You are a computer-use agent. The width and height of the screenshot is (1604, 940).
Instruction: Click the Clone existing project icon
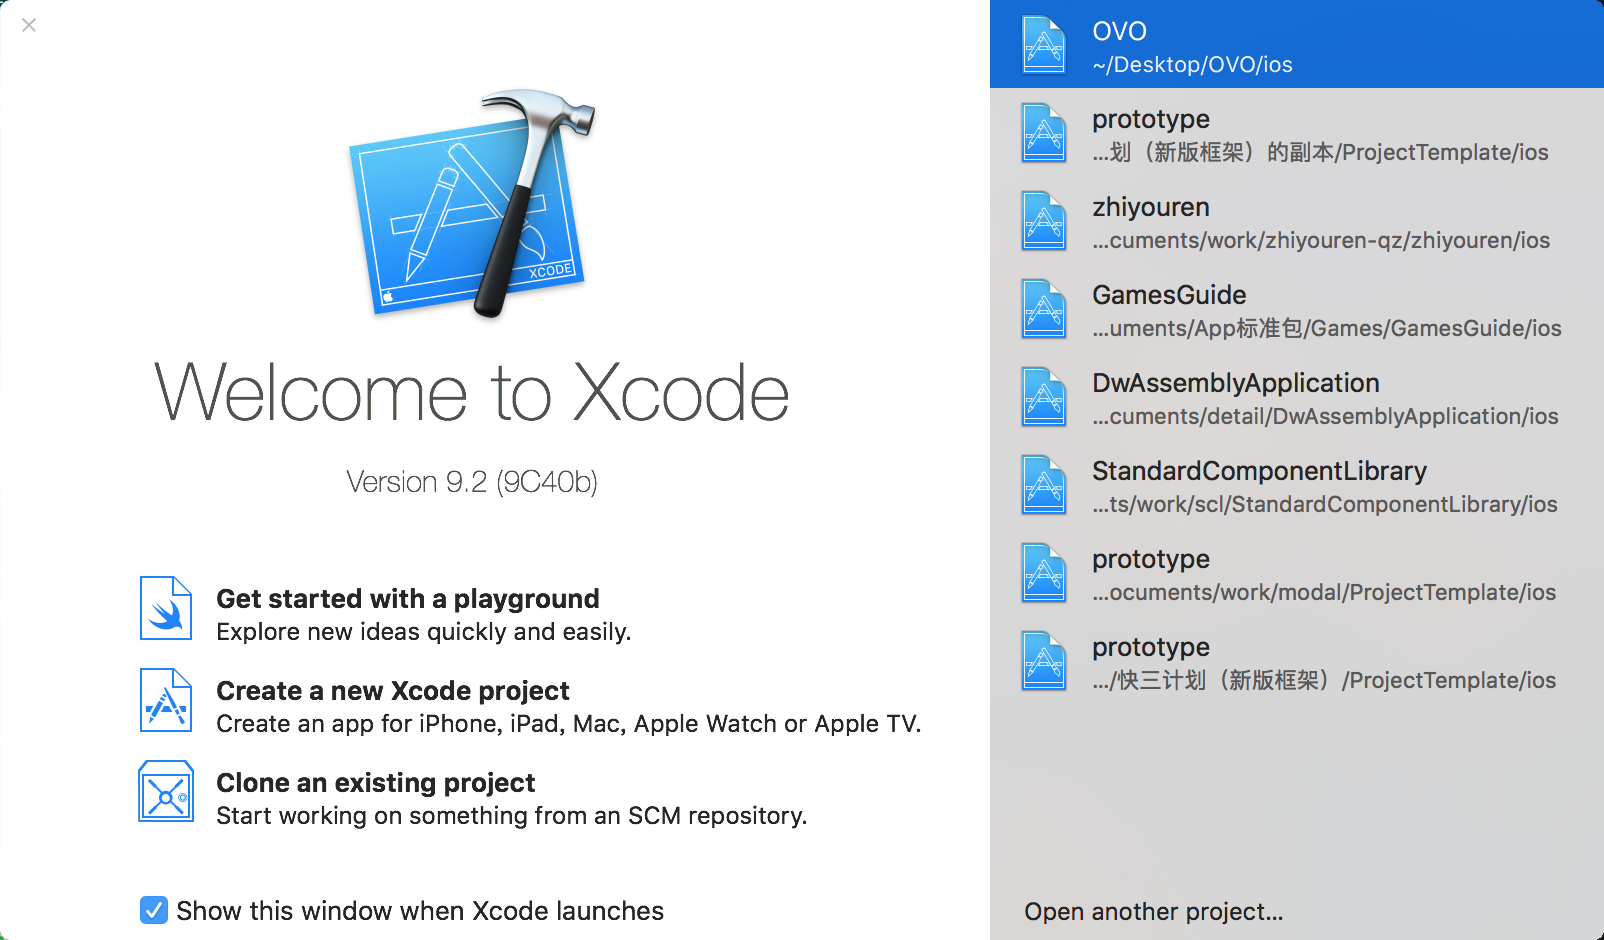[166, 791]
